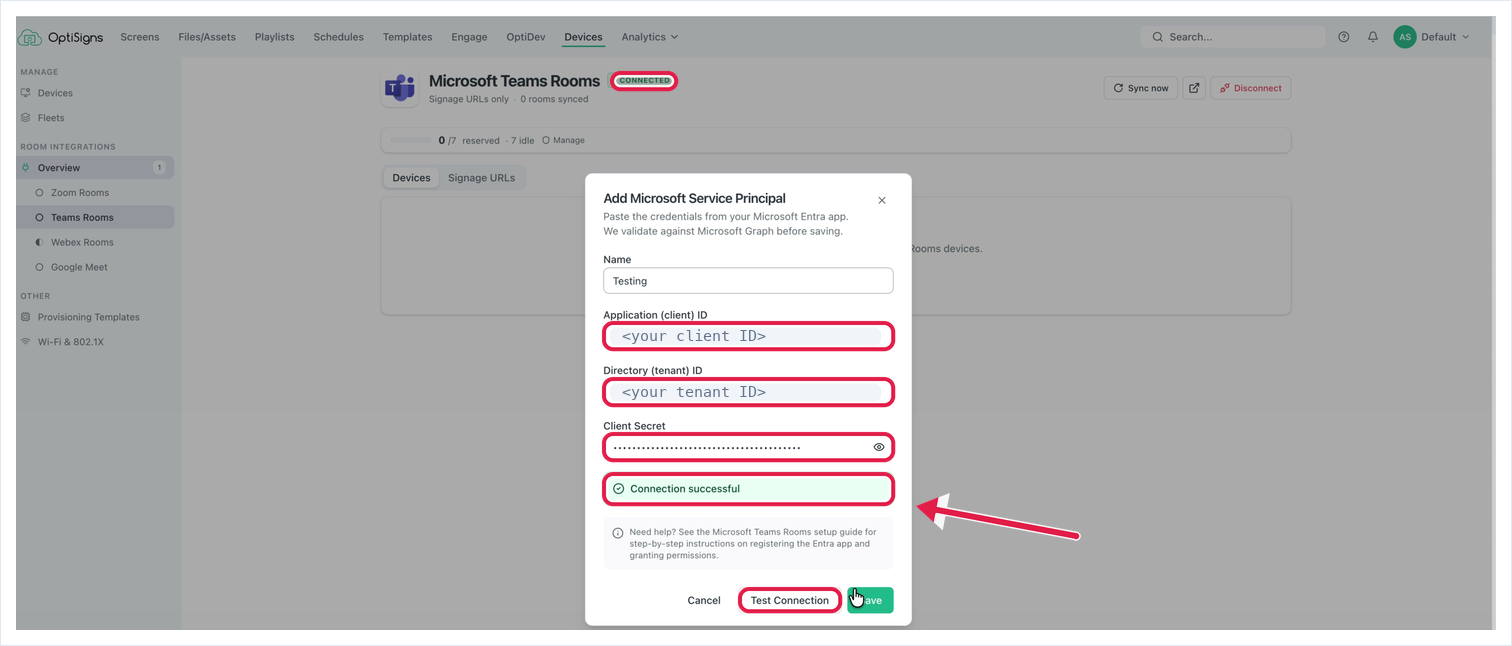Viewport: 1512px width, 646px height.
Task: Click the Disconnect button
Action: 1251,88
